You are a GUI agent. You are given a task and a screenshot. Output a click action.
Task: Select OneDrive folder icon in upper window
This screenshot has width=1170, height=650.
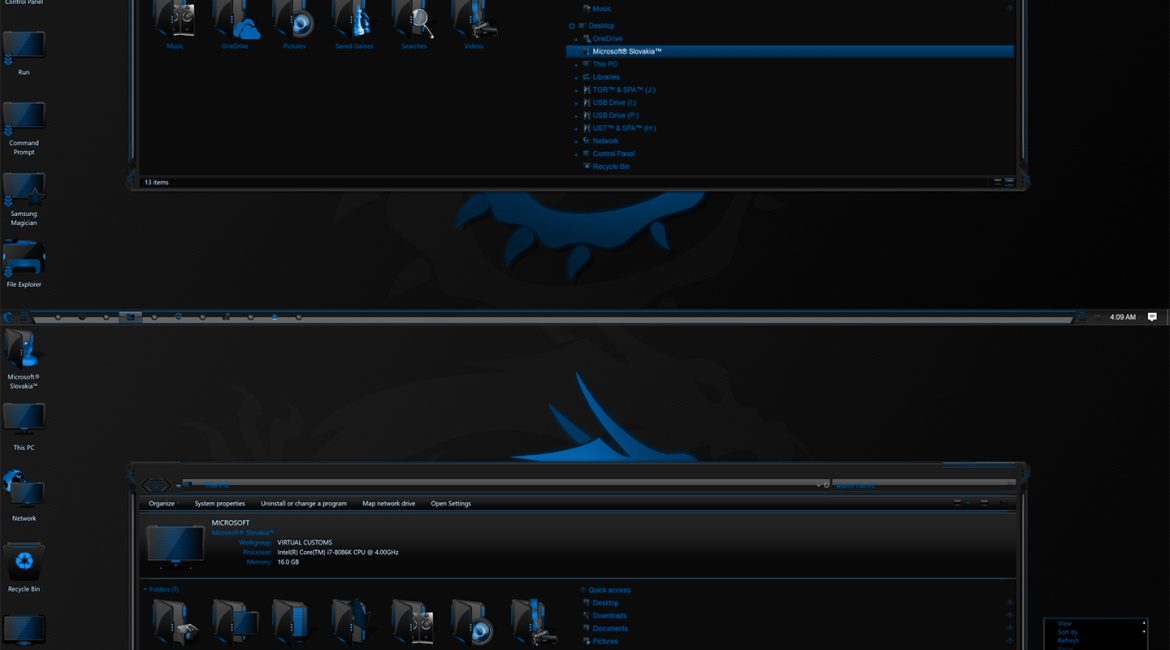click(235, 25)
